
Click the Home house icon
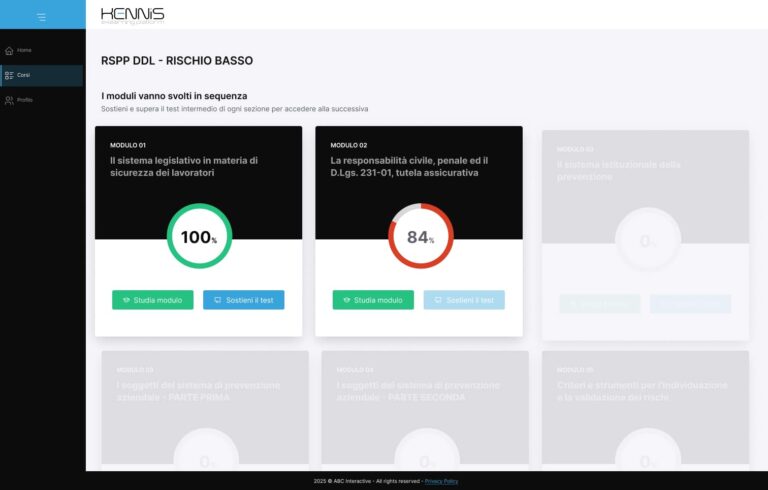click(x=9, y=50)
